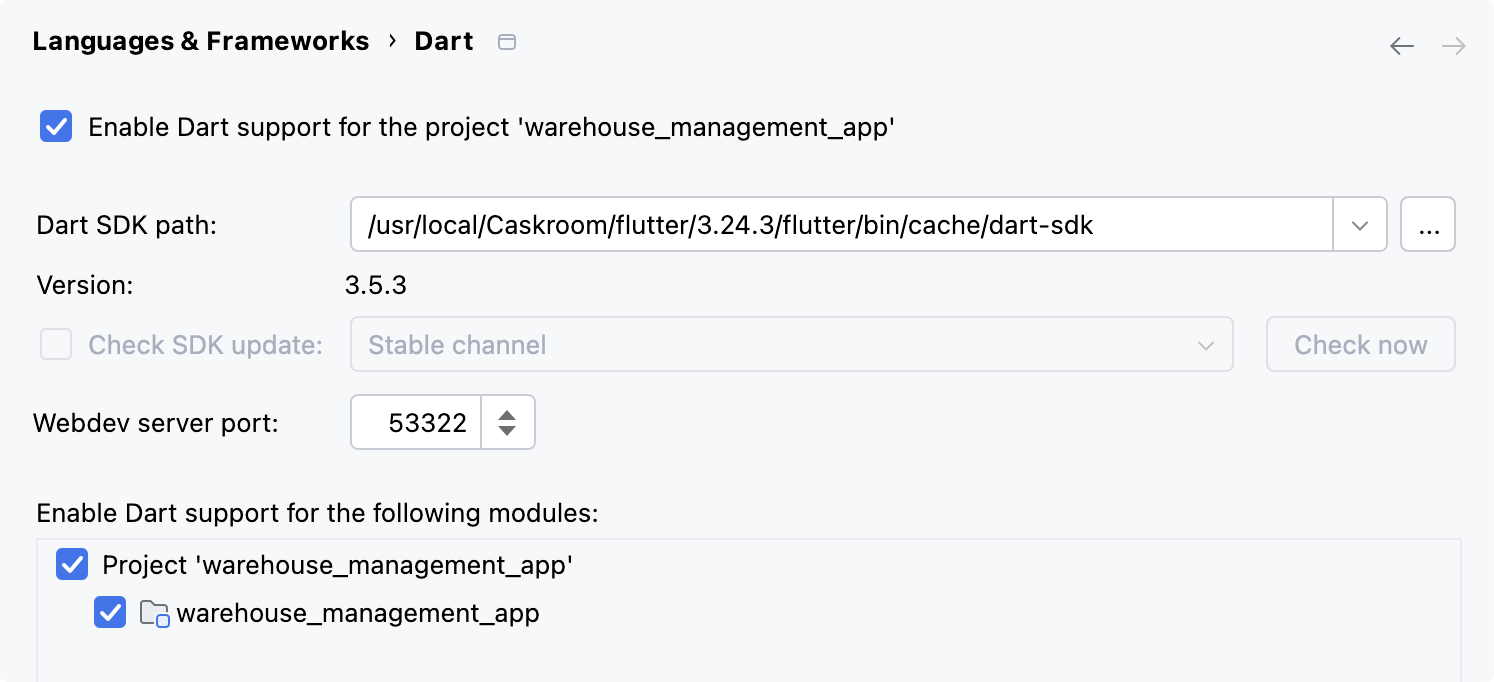Click into the Dart SDK path field
Viewport: 1494px width, 682px height.
[842, 225]
